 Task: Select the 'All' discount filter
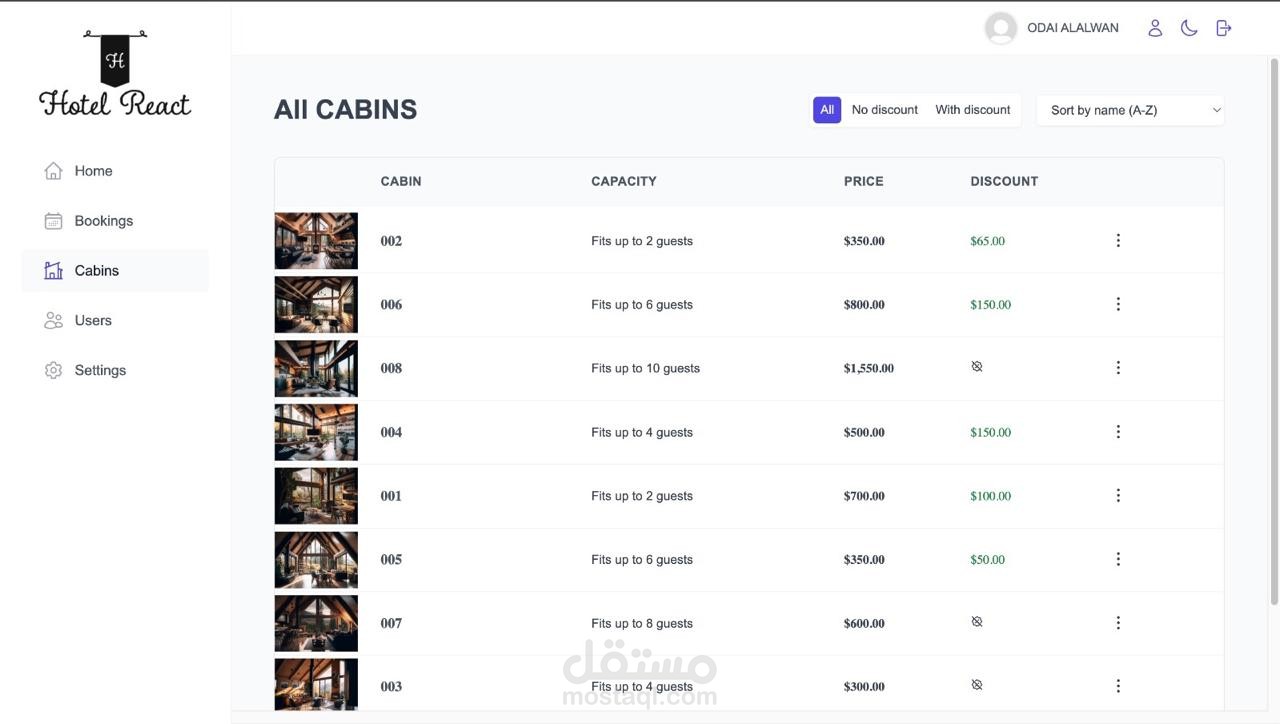pos(827,110)
